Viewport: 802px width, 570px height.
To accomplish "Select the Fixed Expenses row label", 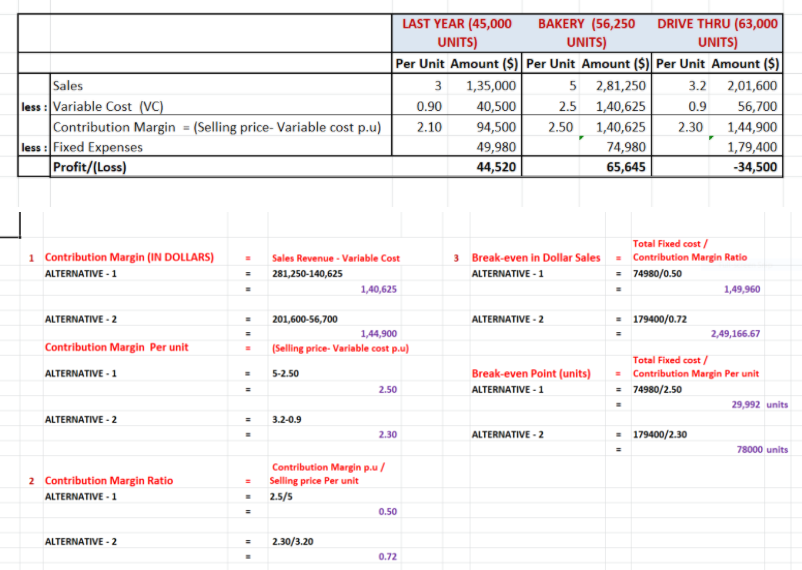I will 98,147.
